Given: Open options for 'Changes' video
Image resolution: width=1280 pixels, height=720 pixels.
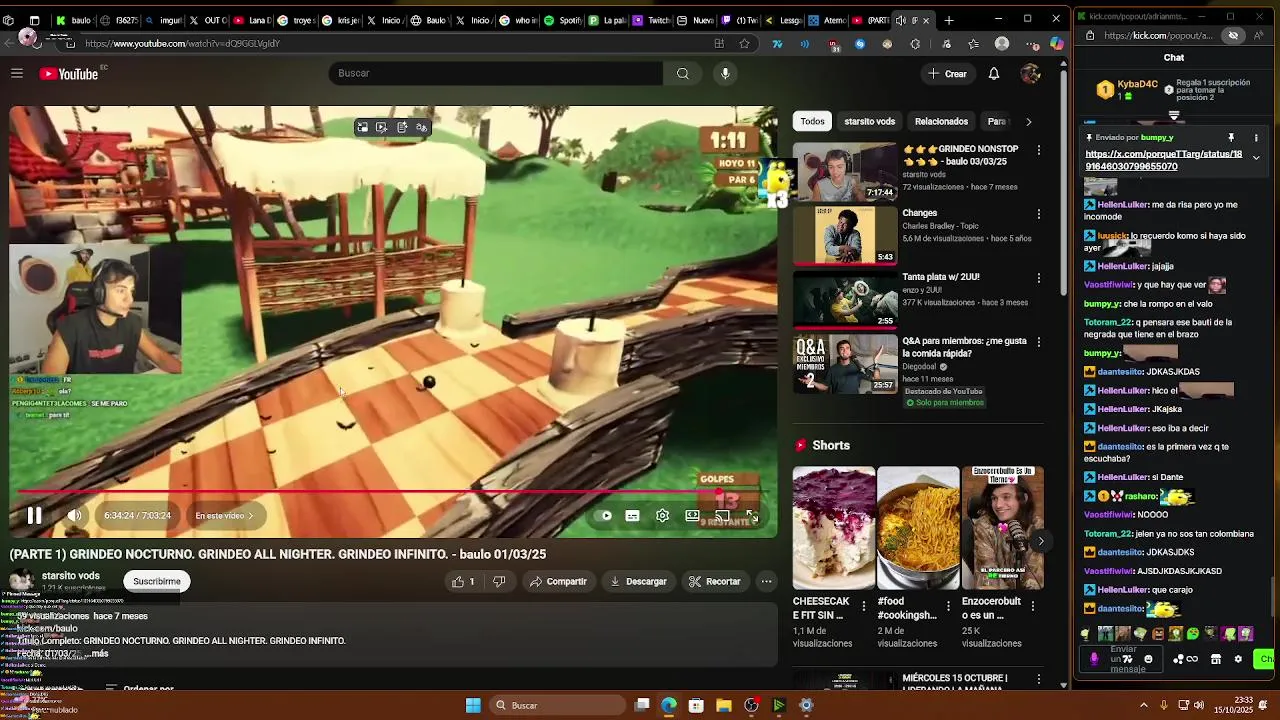Looking at the screenshot, I should click(1038, 214).
